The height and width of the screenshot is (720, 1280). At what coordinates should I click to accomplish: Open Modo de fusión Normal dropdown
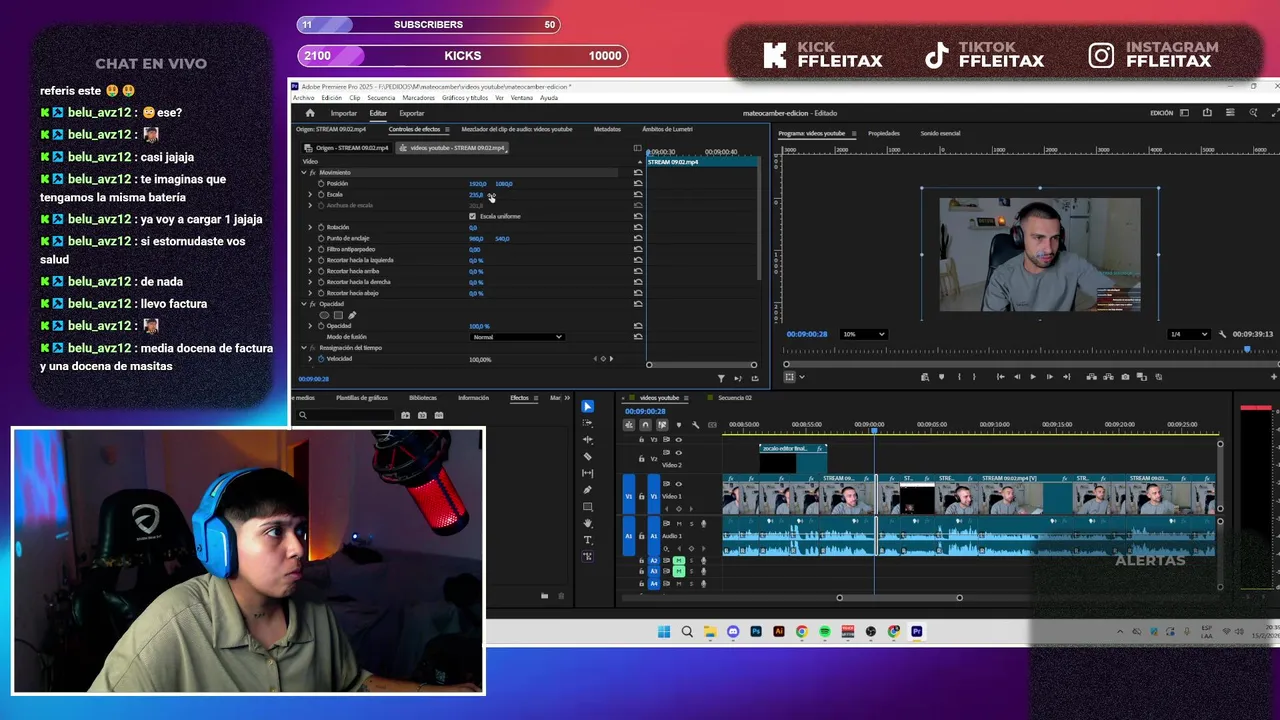tap(517, 337)
